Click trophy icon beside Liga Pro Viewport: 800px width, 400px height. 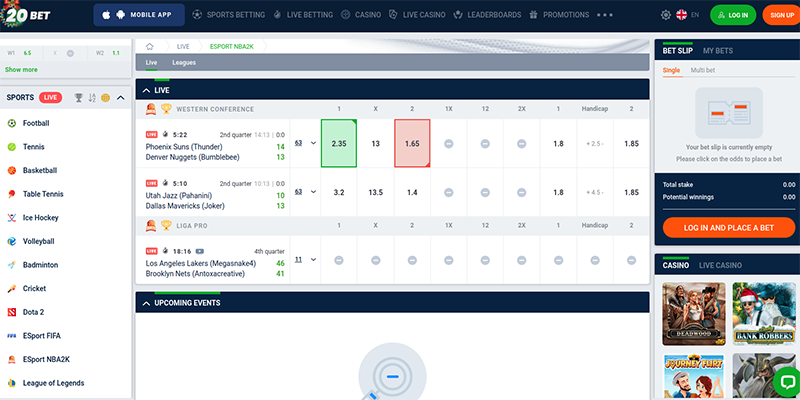166,225
